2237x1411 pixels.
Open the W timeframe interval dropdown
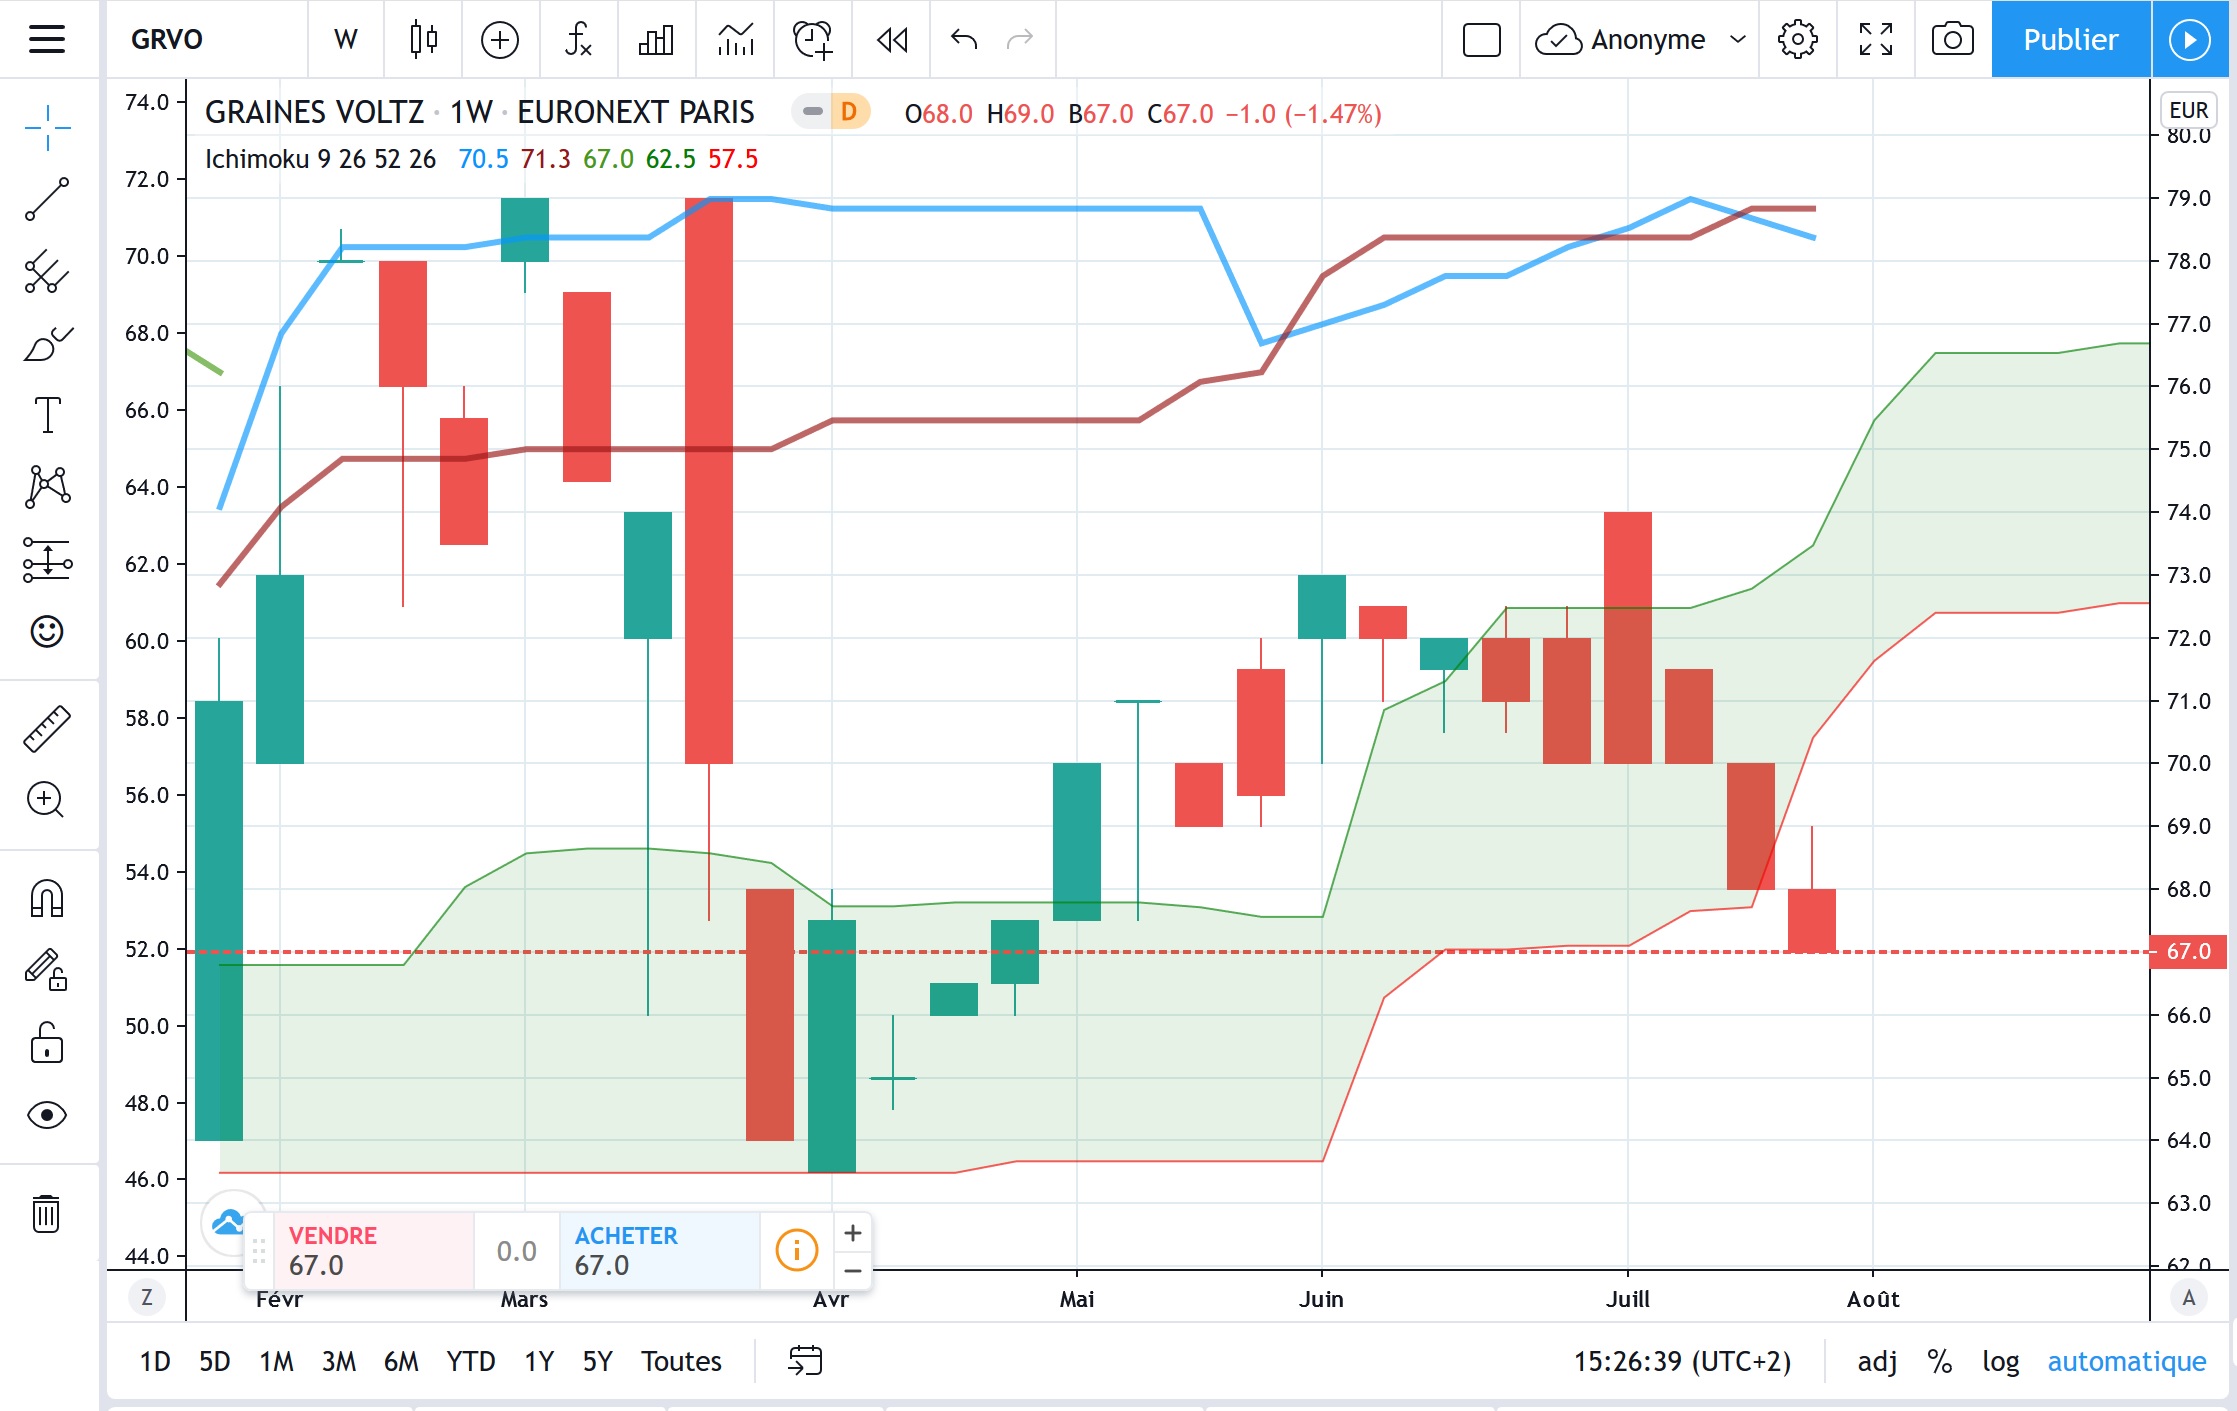click(x=346, y=39)
